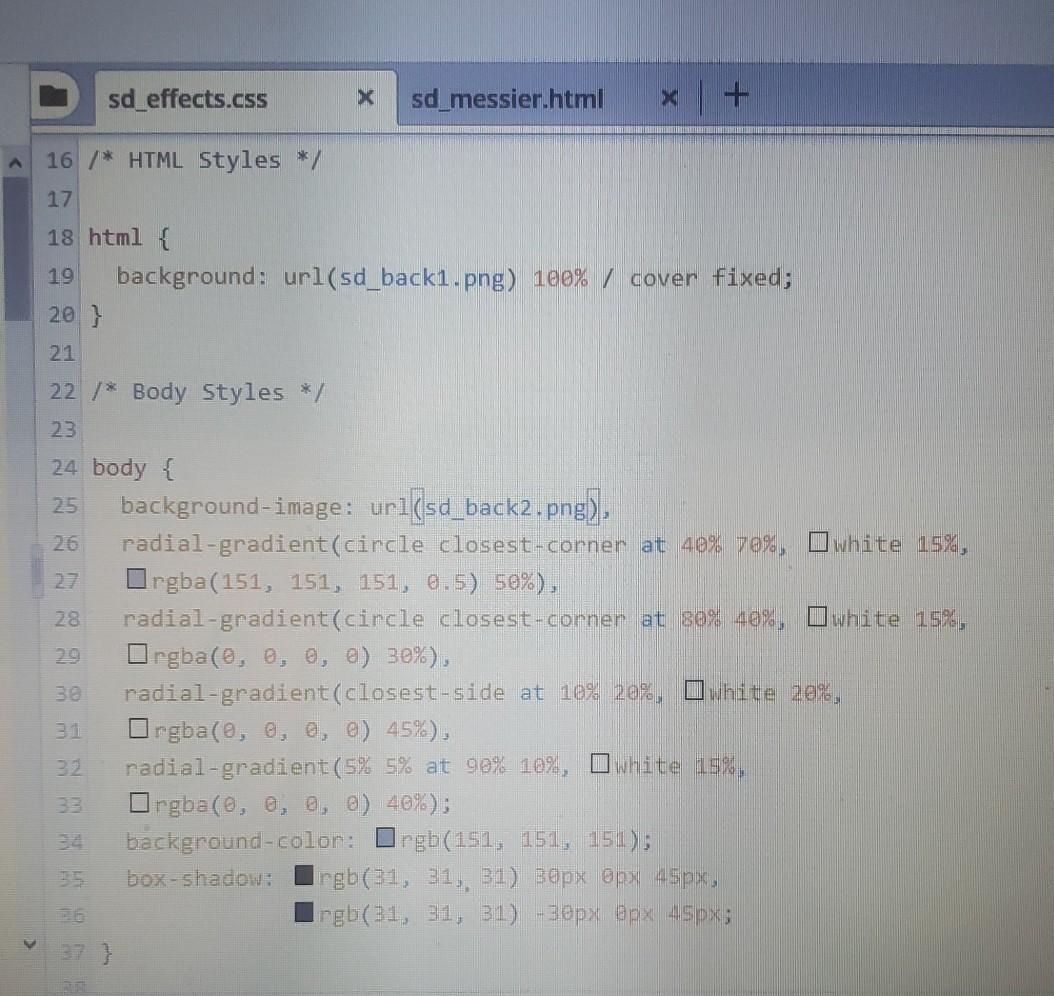Select the sd_effects.css tab
Viewport: 1054px width, 996px height.
(x=187, y=98)
